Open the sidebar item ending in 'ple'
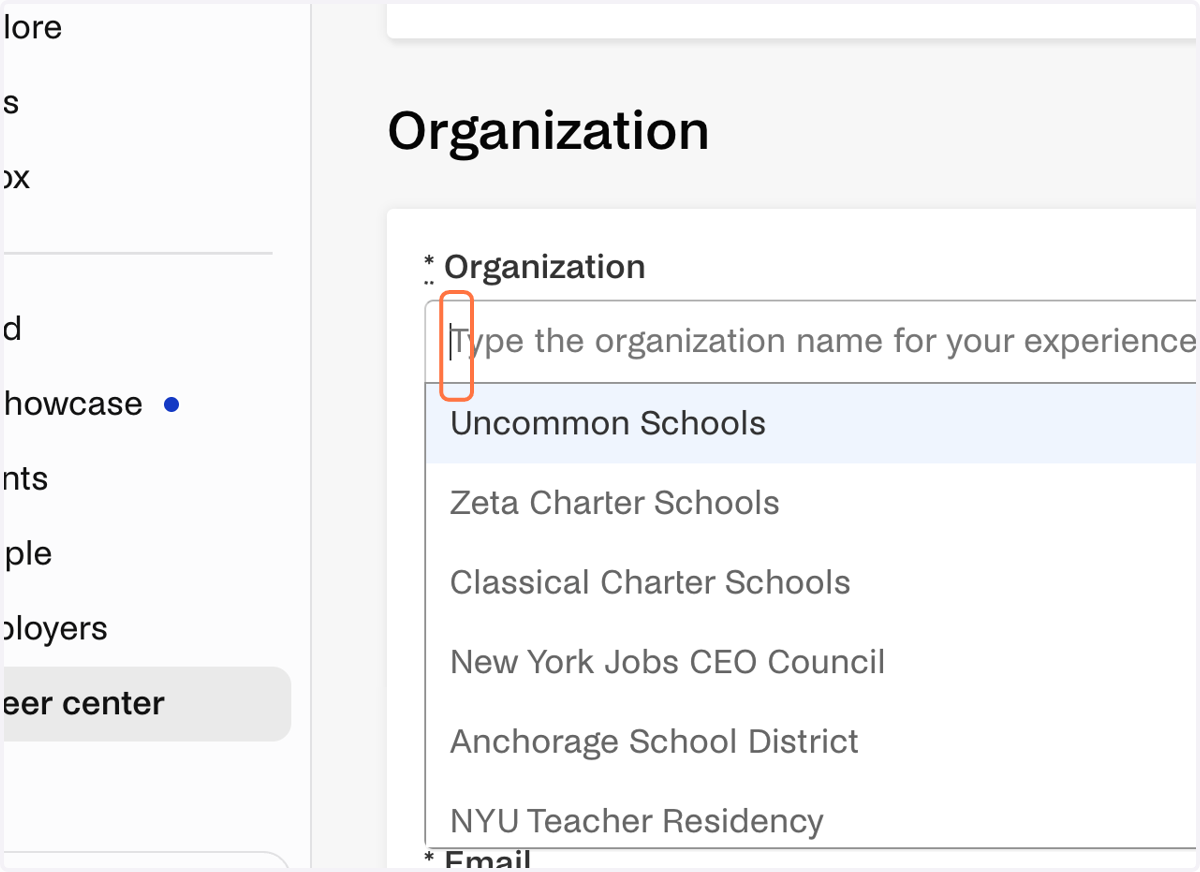This screenshot has height=872, width=1200. 28,554
